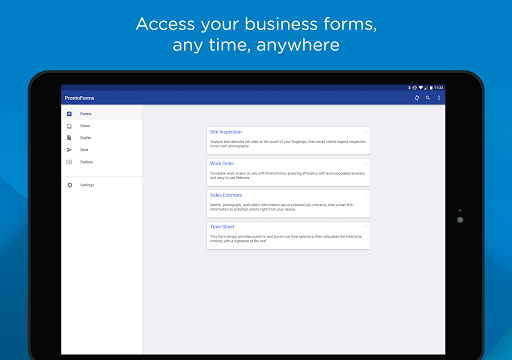The width and height of the screenshot is (512, 360).
Task: Click the Forms clipboard icon
Action: pos(69,114)
